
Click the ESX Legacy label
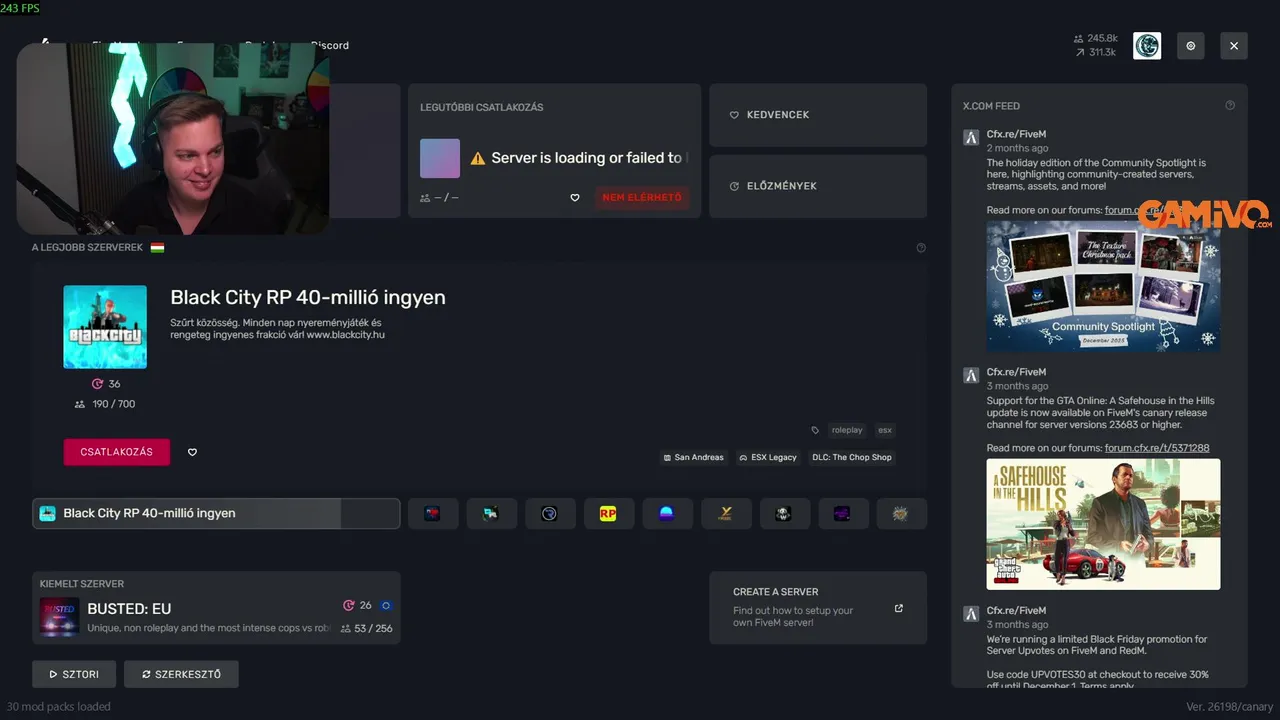click(x=768, y=457)
